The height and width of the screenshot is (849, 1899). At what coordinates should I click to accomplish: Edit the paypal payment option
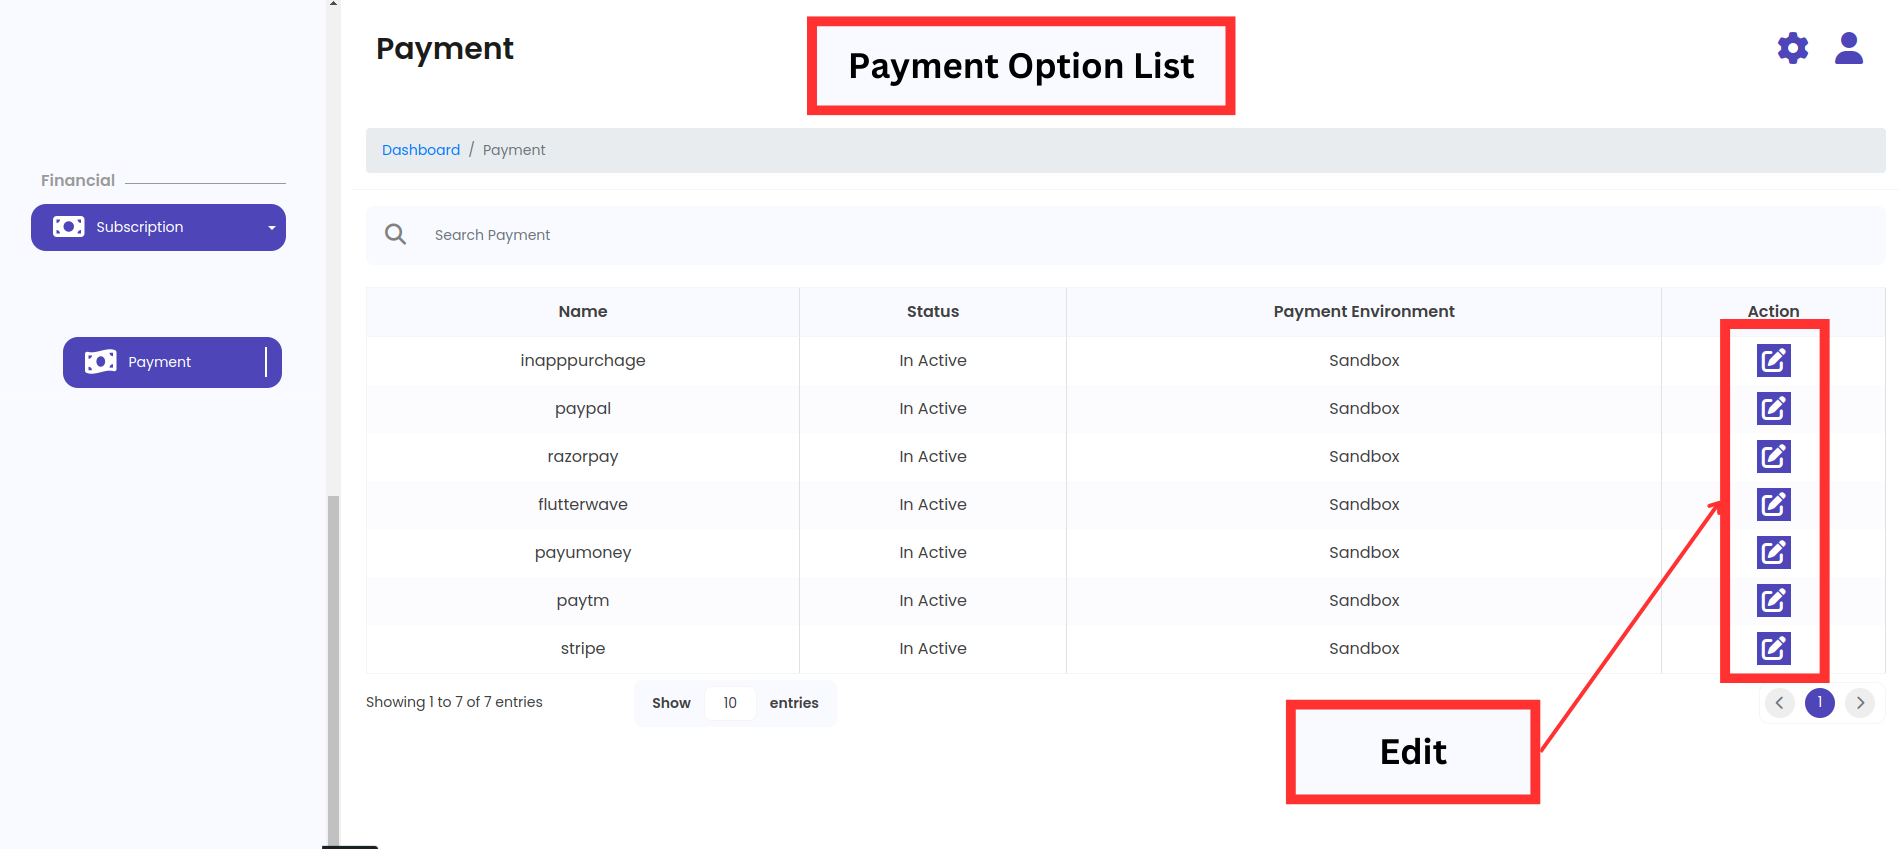[x=1773, y=409]
